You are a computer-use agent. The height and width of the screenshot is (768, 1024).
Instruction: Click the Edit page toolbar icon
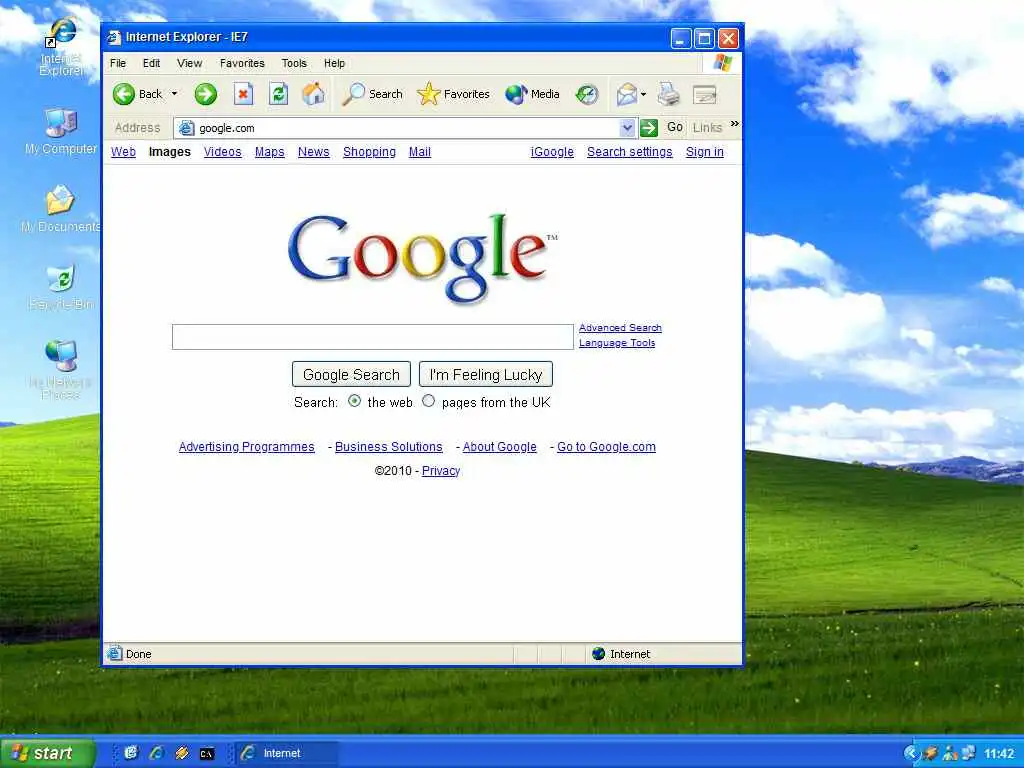tap(705, 95)
